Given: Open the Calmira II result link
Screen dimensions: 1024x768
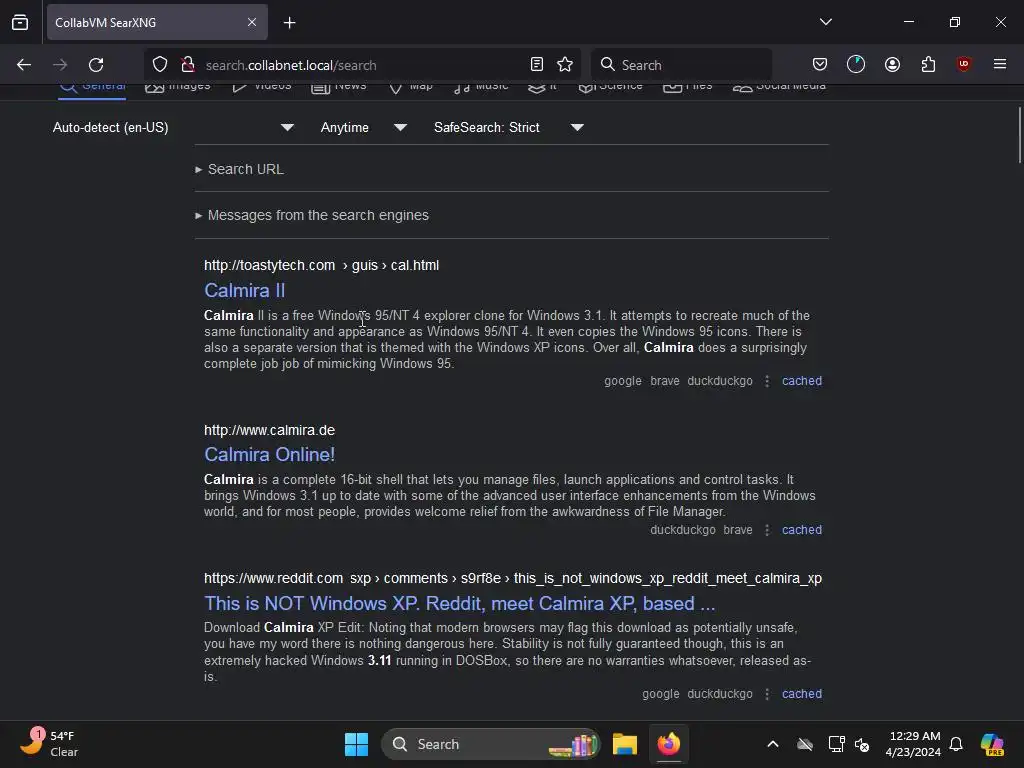Looking at the screenshot, I should [x=244, y=290].
